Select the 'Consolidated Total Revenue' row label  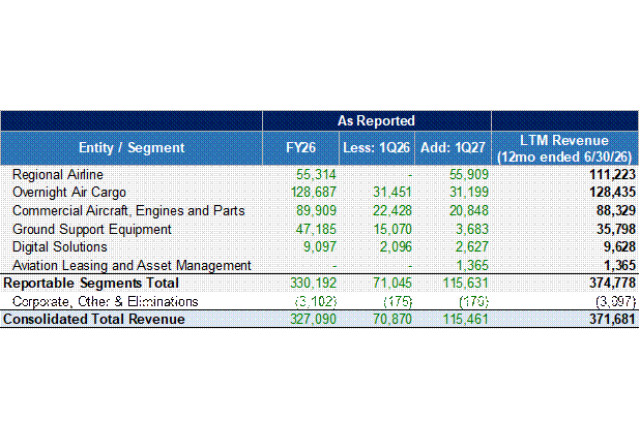pos(94,319)
